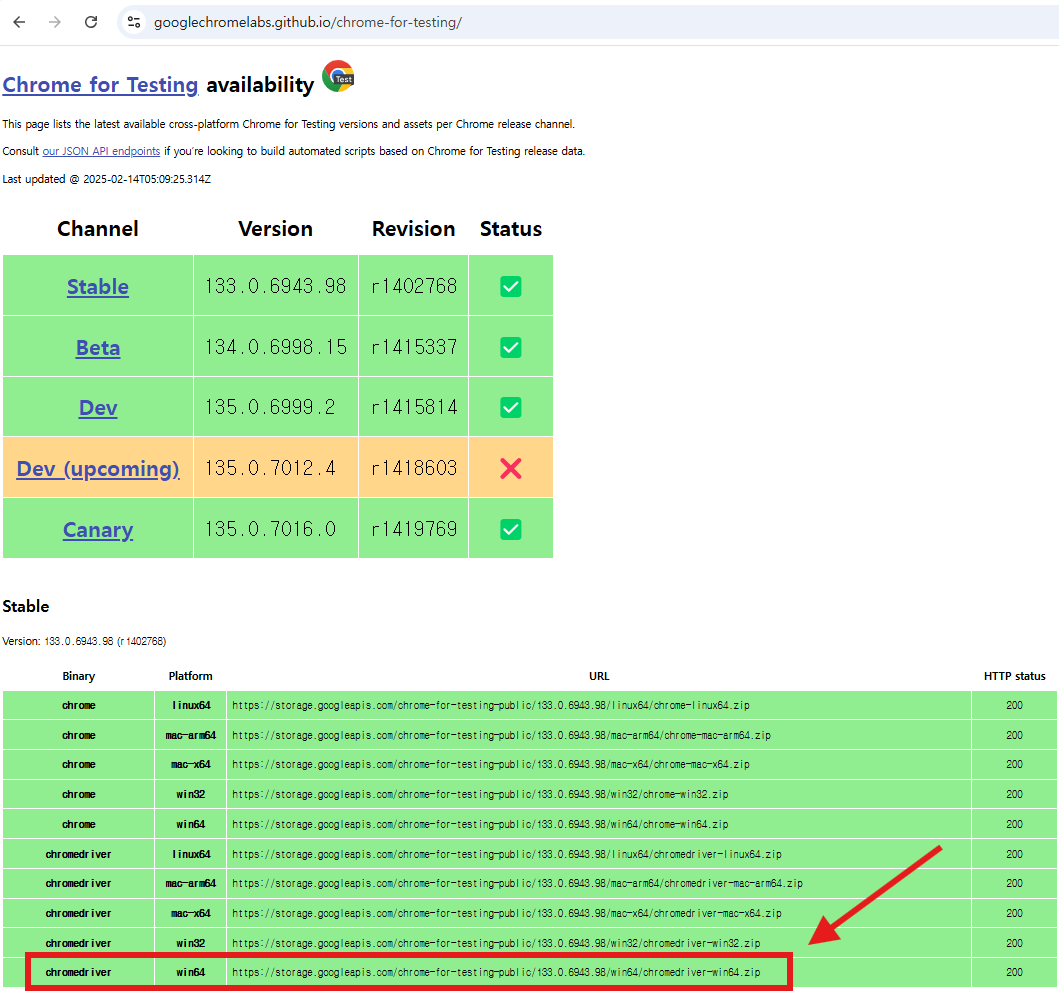
Task: Reload the page with the refresh icon
Action: [x=91, y=22]
